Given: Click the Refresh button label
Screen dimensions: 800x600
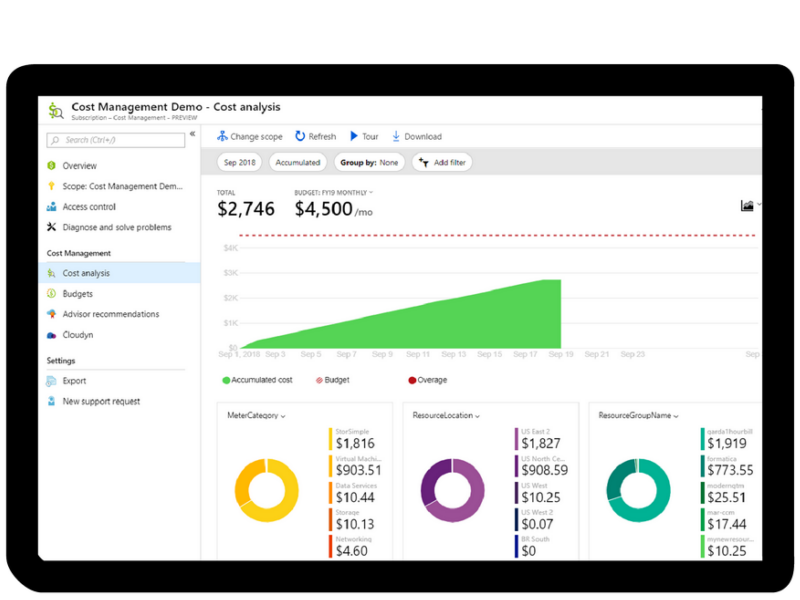Looking at the screenshot, I should pos(322,136).
